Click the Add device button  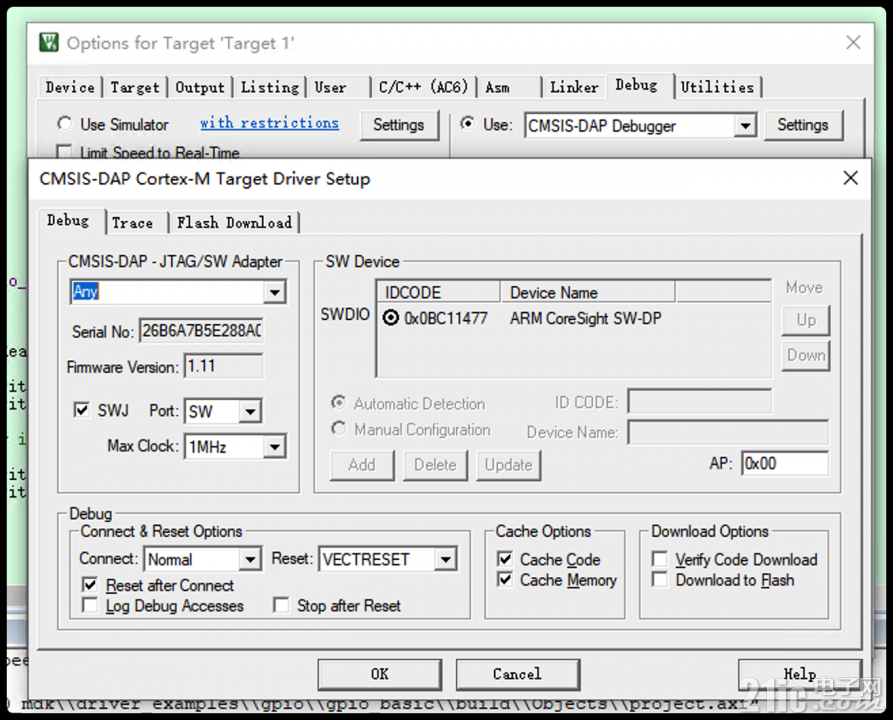[x=362, y=465]
